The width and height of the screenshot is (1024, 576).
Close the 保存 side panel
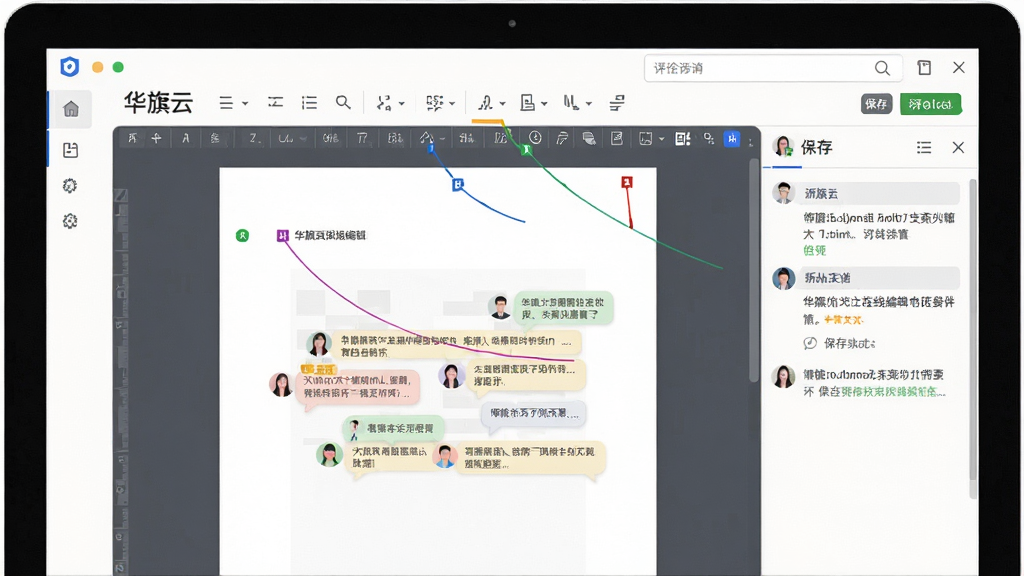click(x=958, y=148)
